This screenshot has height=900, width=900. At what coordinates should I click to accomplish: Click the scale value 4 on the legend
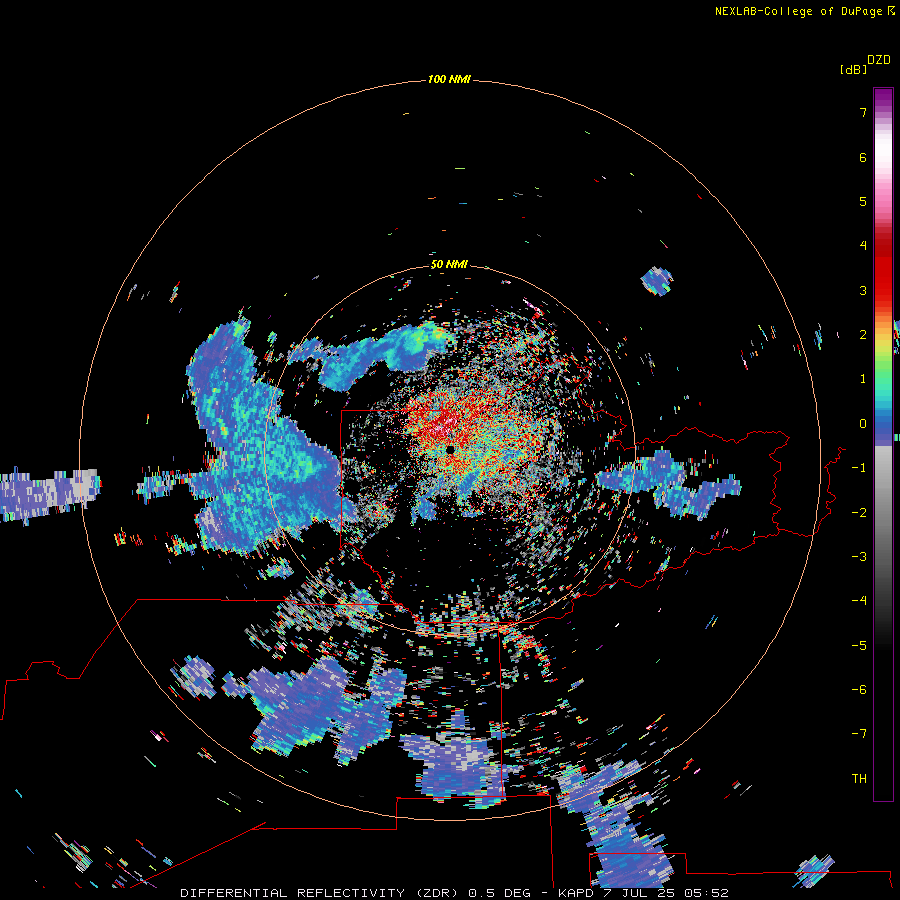[x=863, y=246]
